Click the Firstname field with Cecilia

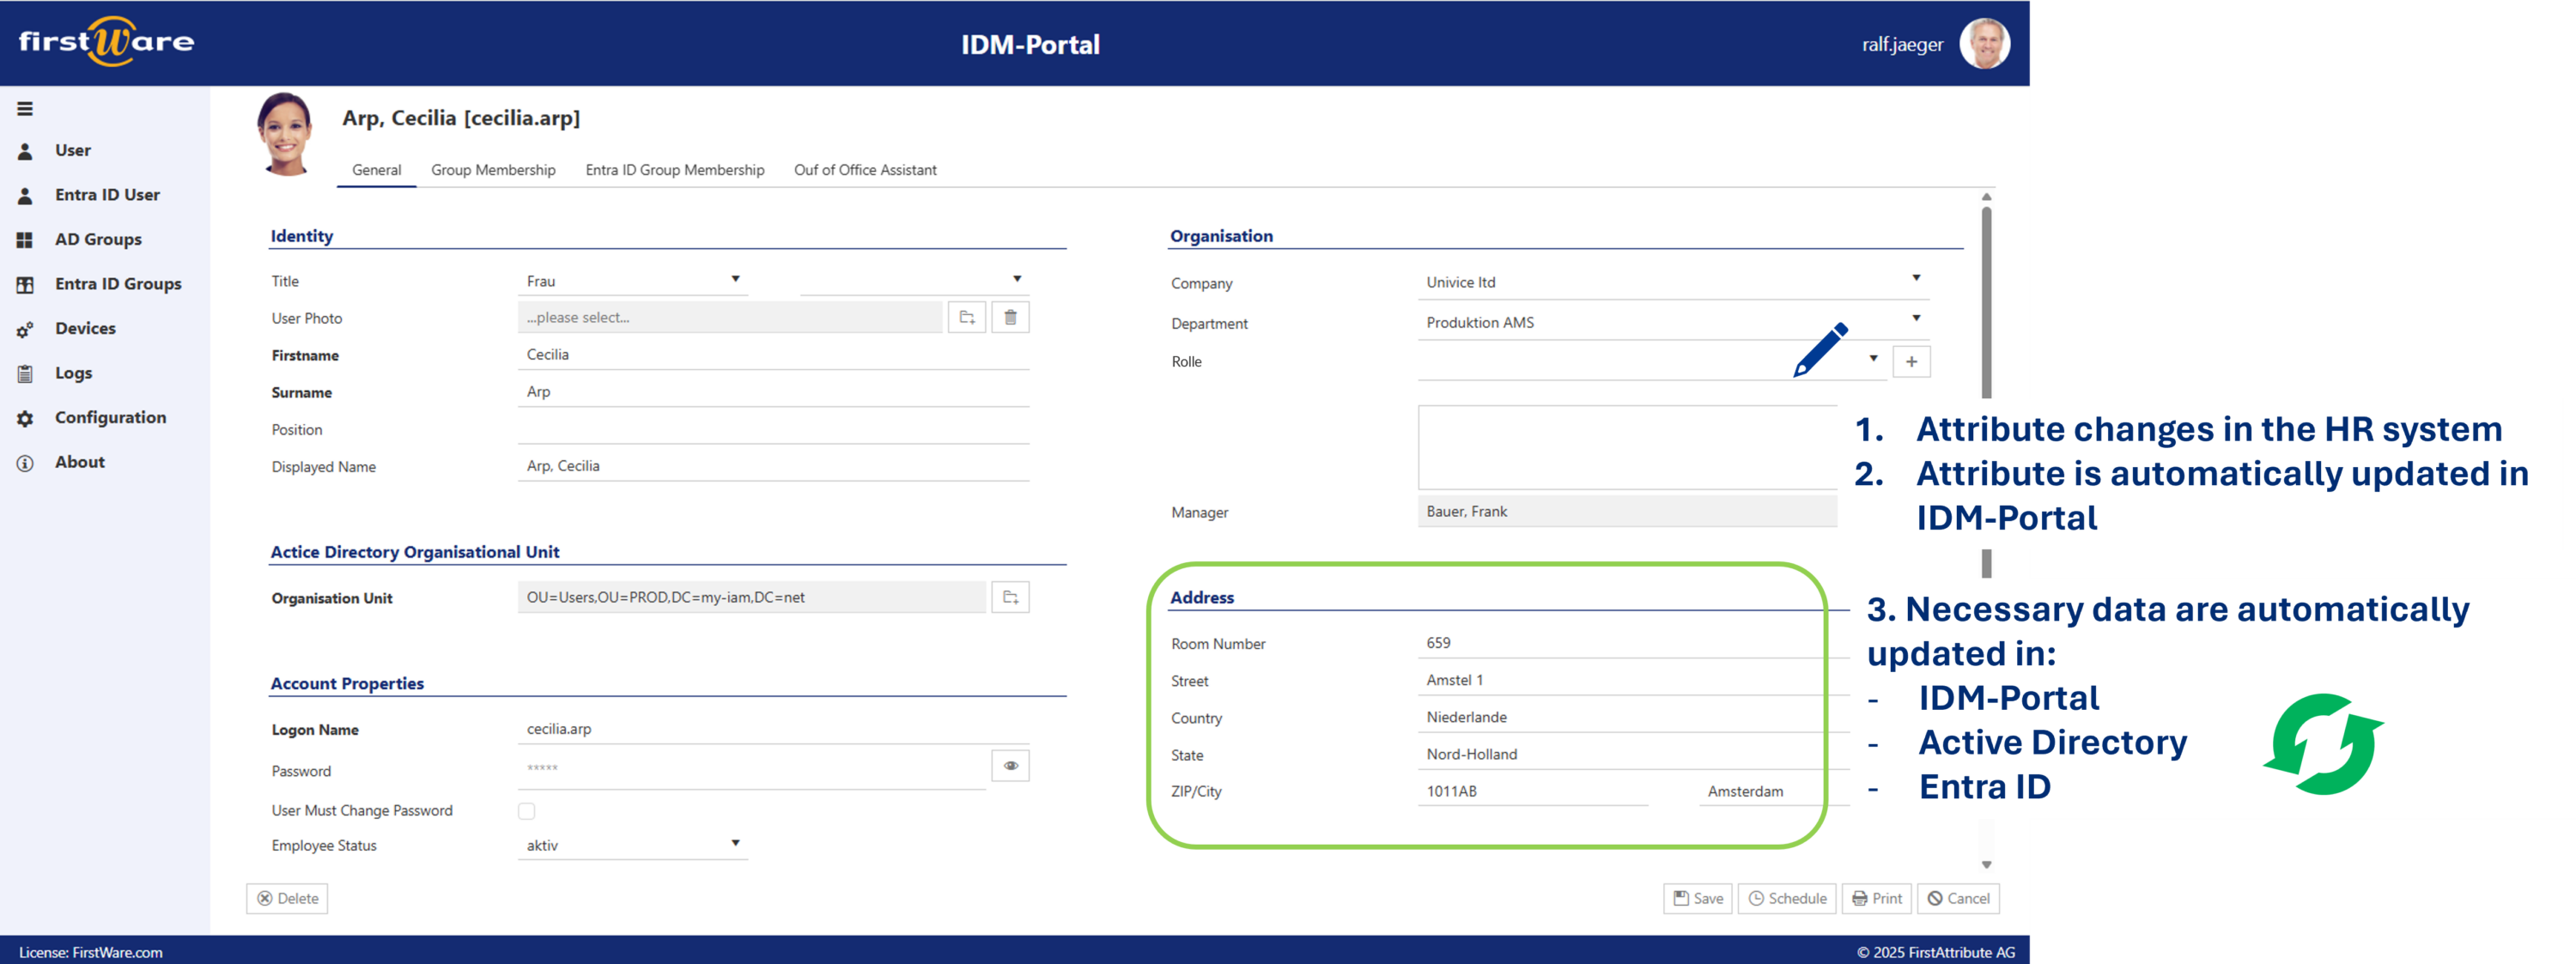point(773,355)
